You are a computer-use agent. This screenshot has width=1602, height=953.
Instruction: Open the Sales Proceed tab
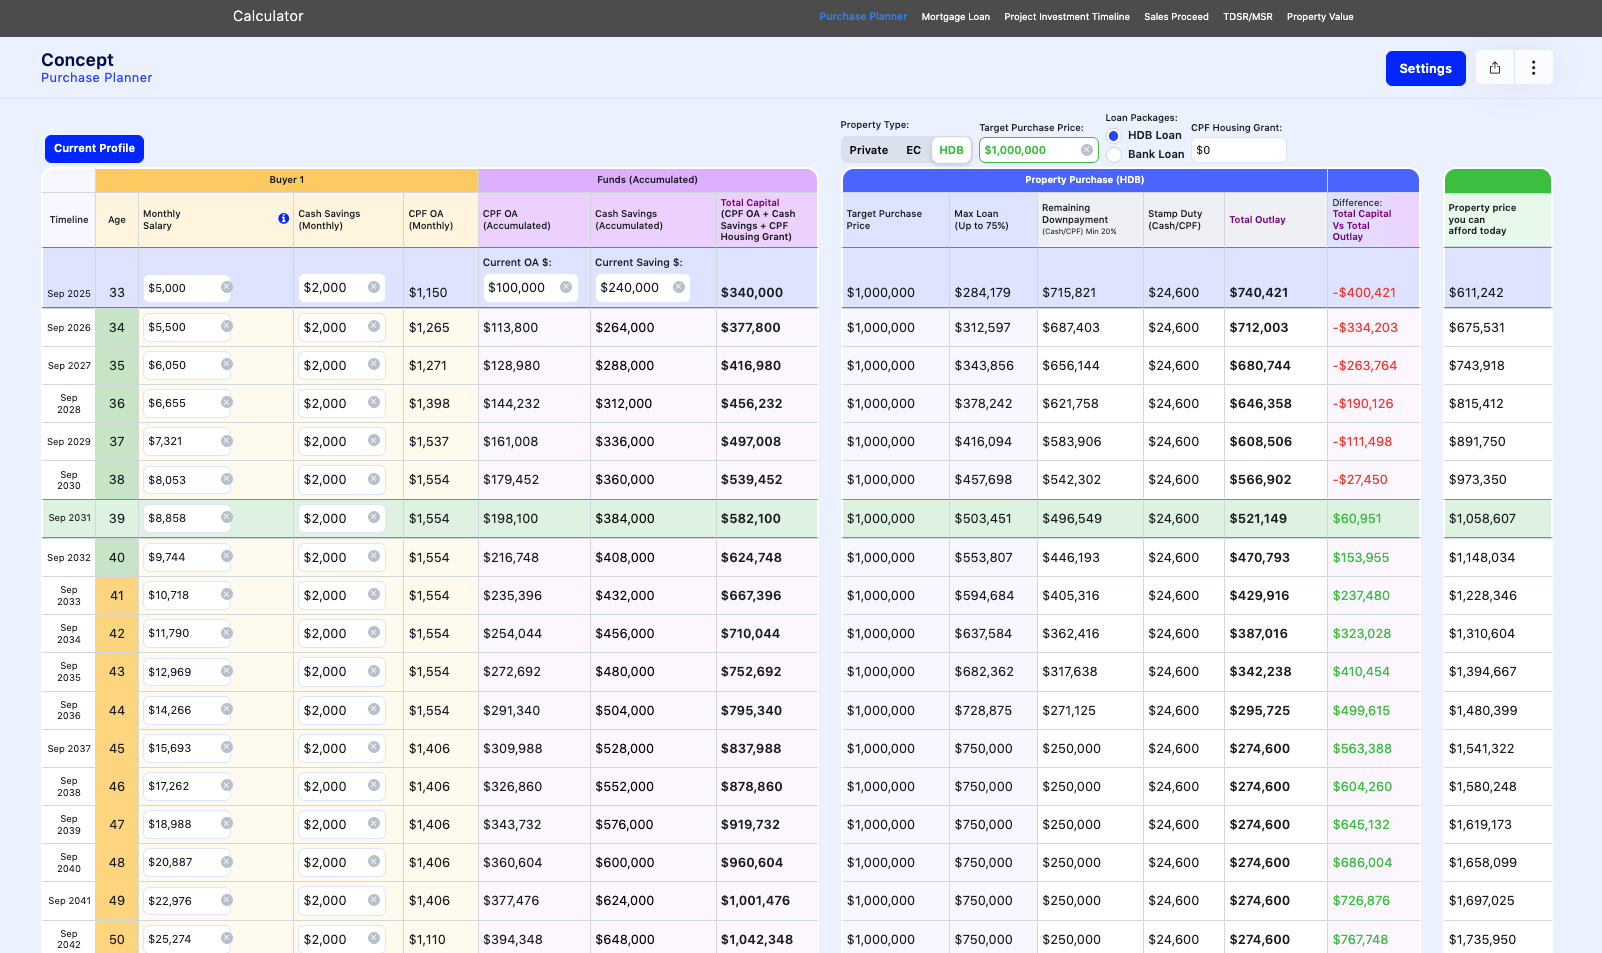click(1176, 17)
